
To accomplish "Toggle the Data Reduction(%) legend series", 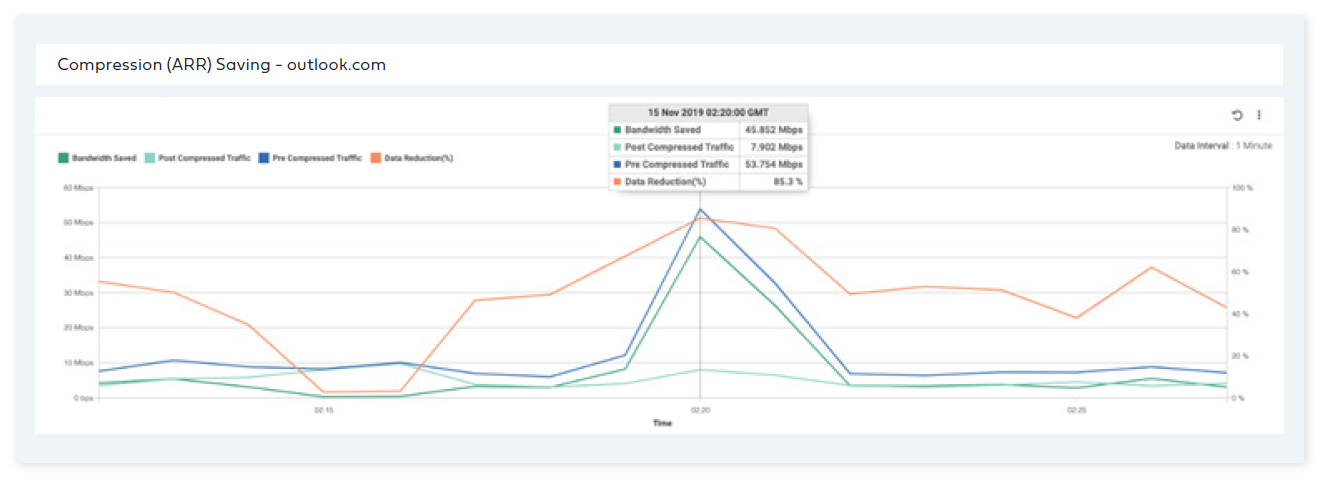I will coord(412,158).
